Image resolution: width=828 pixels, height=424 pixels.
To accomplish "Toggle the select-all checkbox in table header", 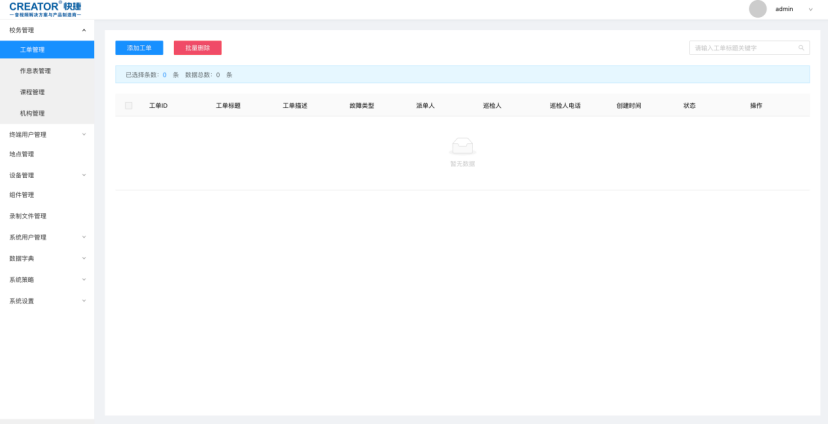I will (x=129, y=105).
